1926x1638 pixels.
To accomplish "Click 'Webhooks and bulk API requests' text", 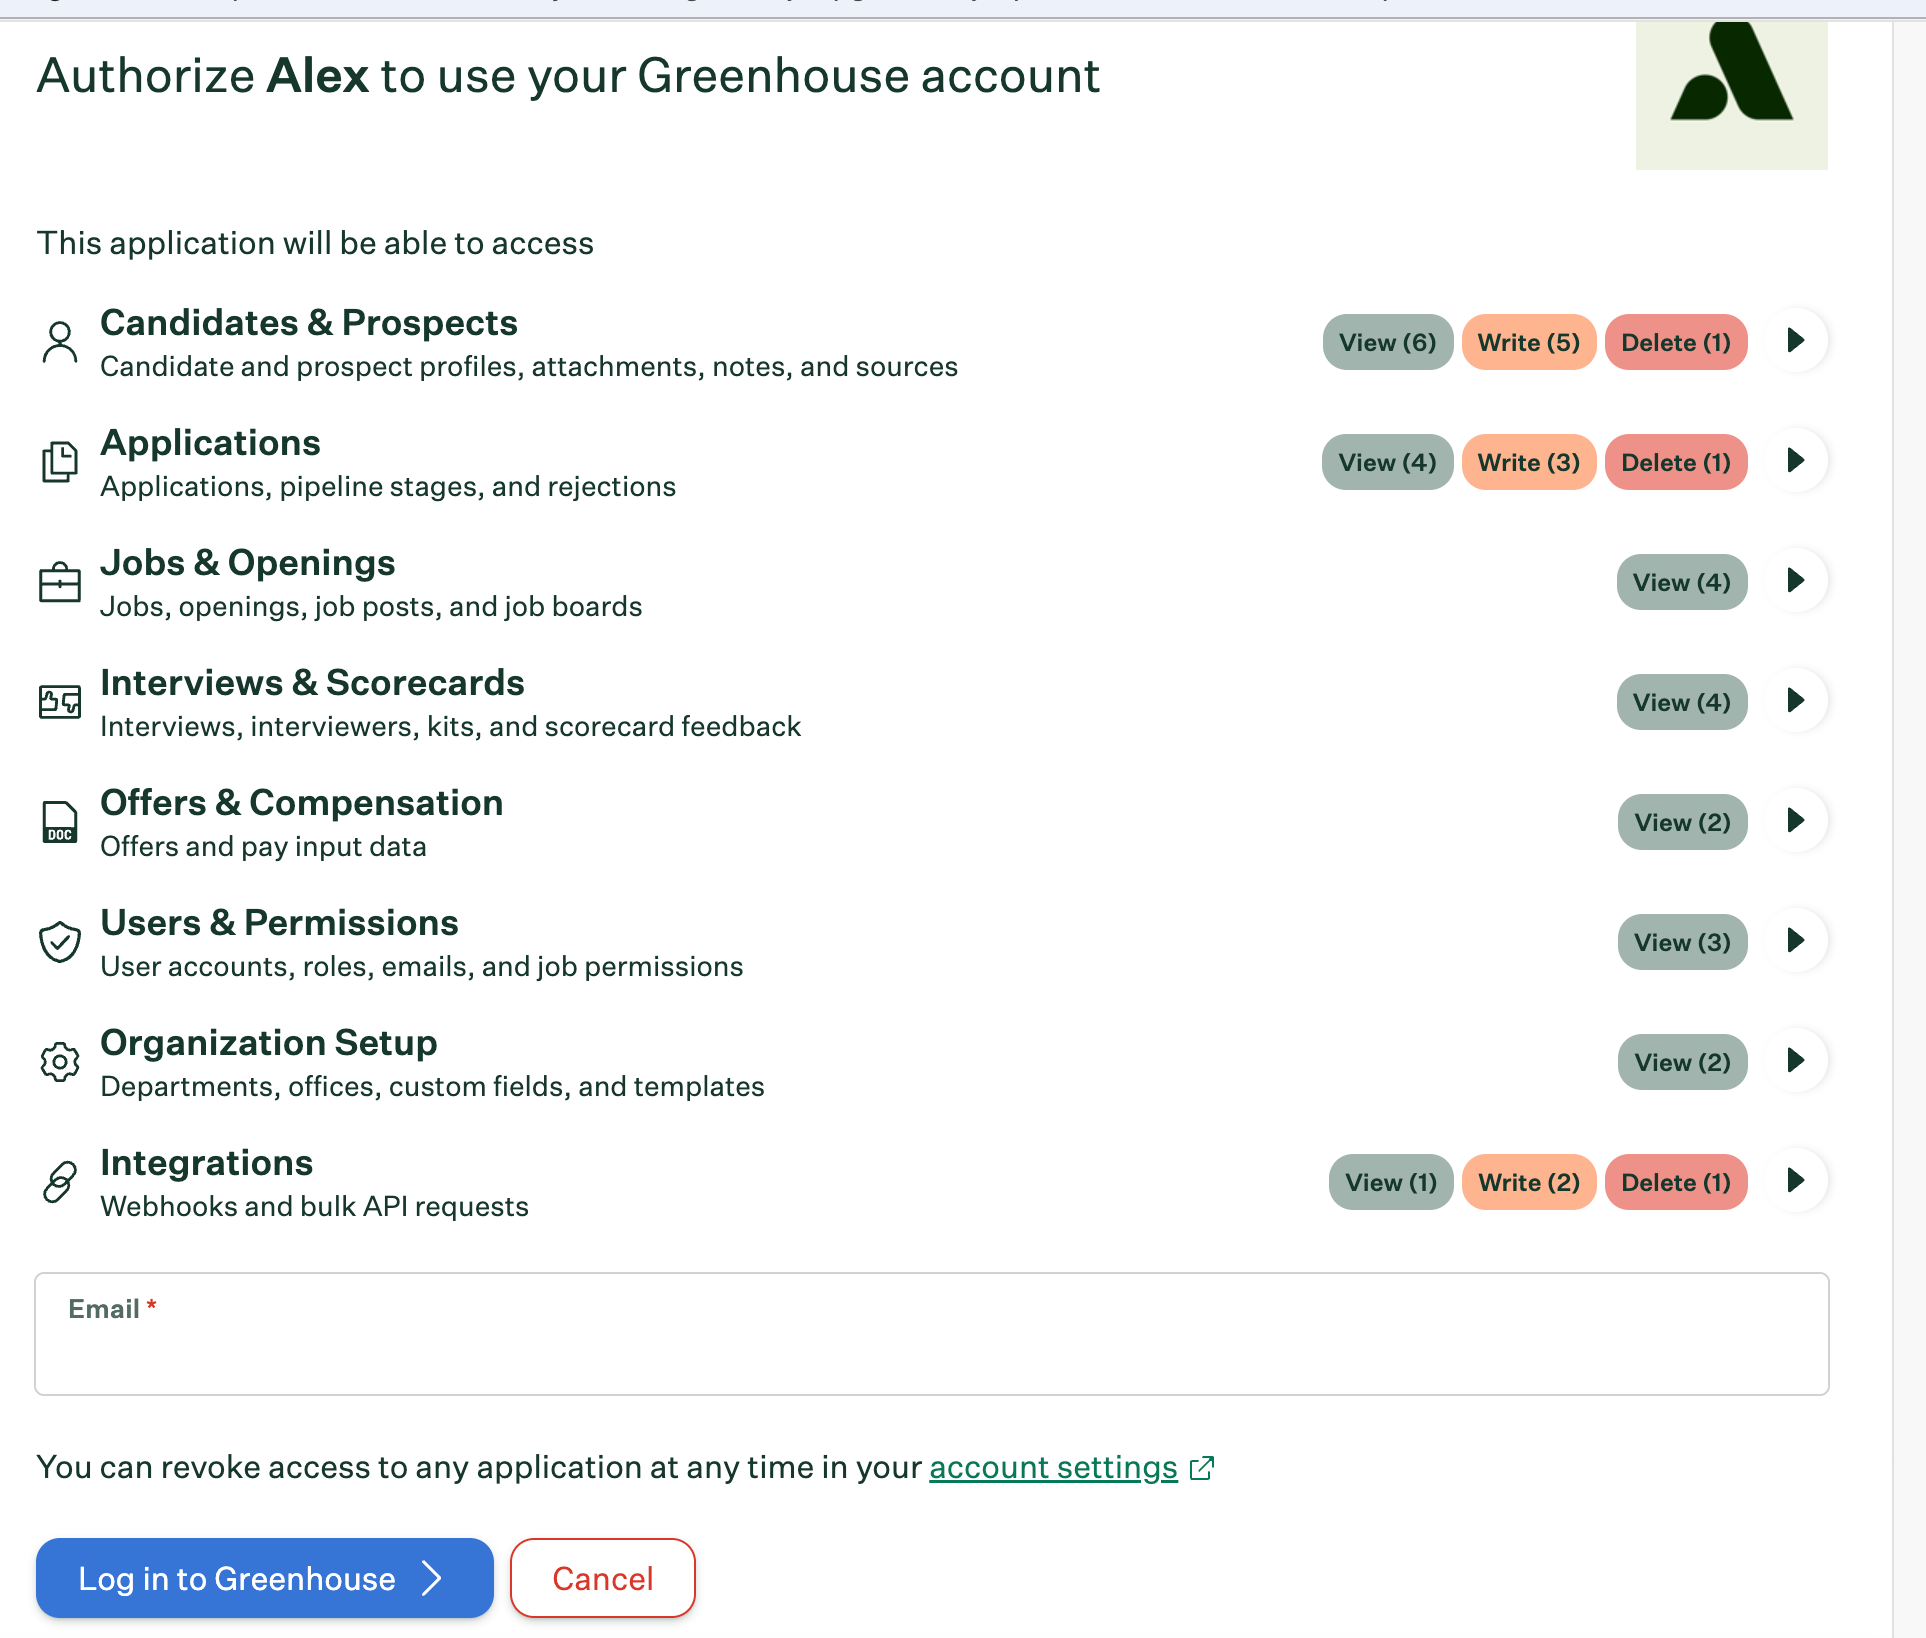I will [x=314, y=1206].
